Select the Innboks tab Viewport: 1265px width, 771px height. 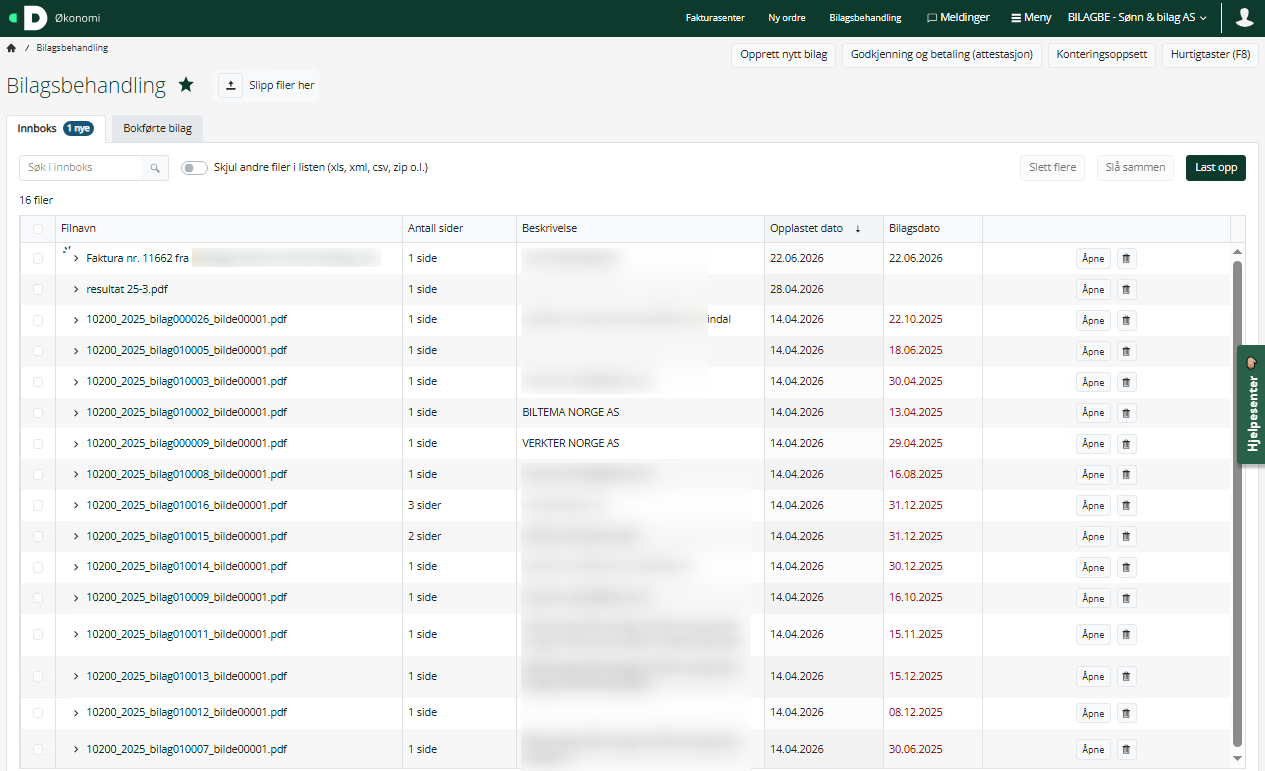pyautogui.click(x=55, y=129)
